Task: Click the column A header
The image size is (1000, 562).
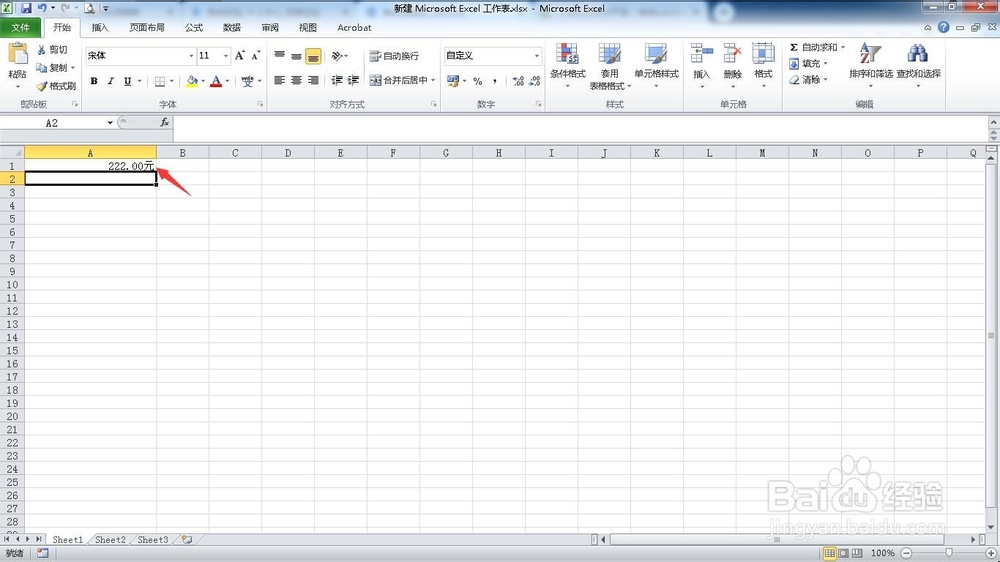Action: (91, 153)
